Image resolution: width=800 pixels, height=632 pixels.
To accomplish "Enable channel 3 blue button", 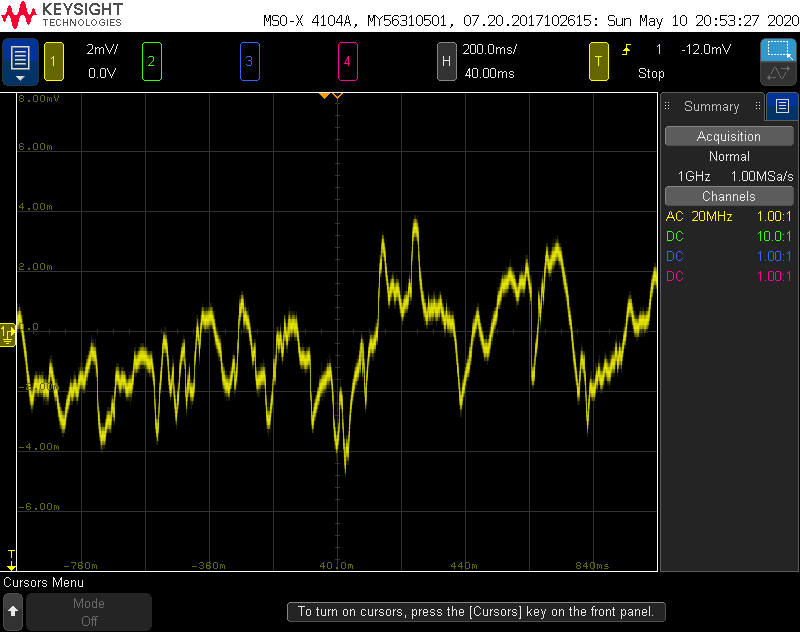I will tap(249, 62).
